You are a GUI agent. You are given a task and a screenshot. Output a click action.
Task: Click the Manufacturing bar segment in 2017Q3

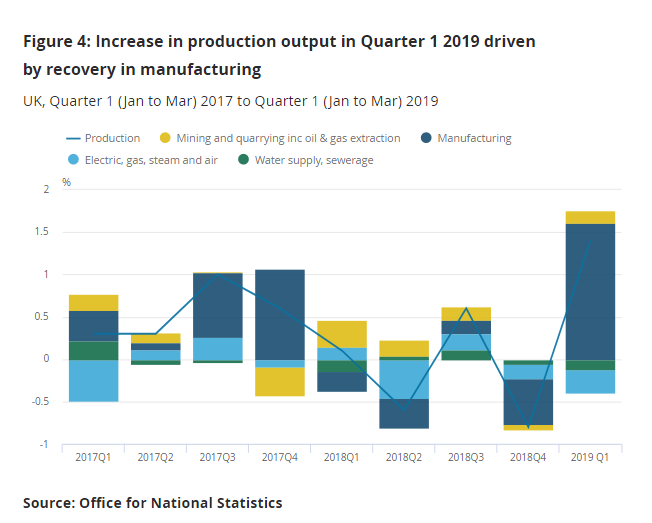pyautogui.click(x=218, y=305)
